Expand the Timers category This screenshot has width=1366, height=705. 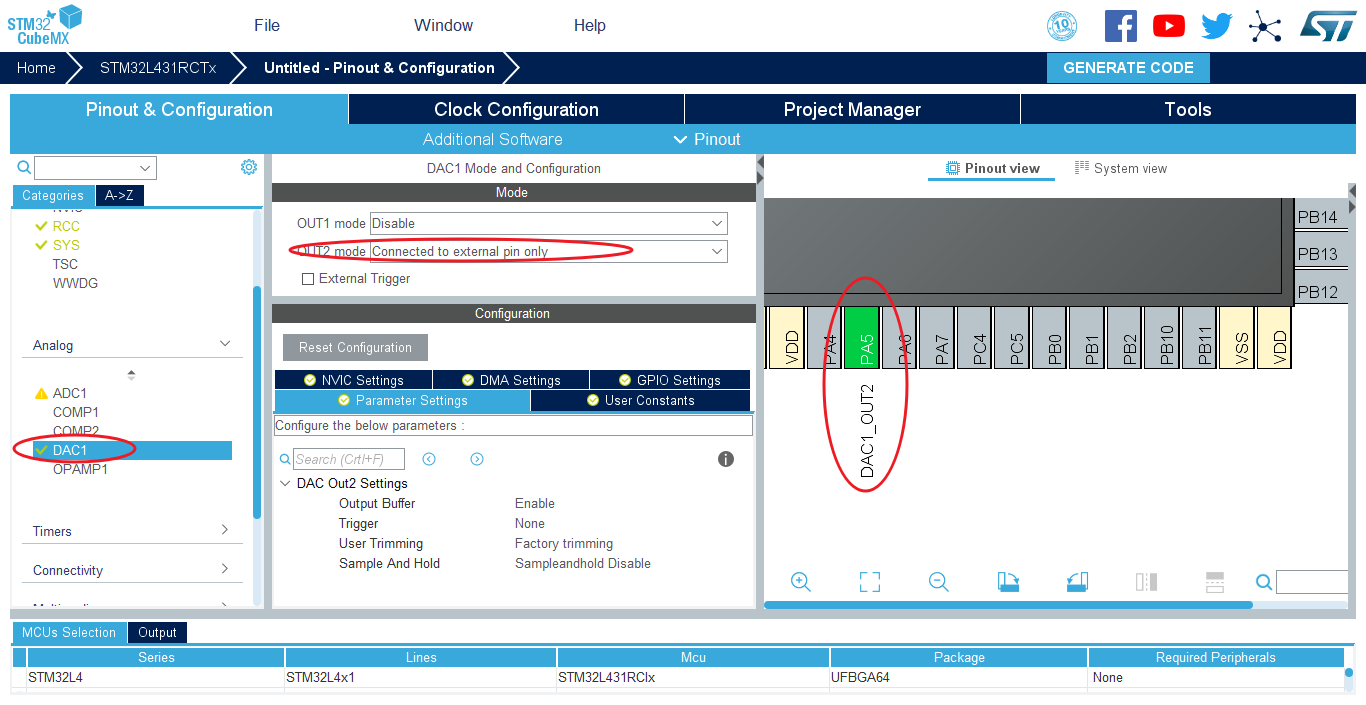coord(225,530)
